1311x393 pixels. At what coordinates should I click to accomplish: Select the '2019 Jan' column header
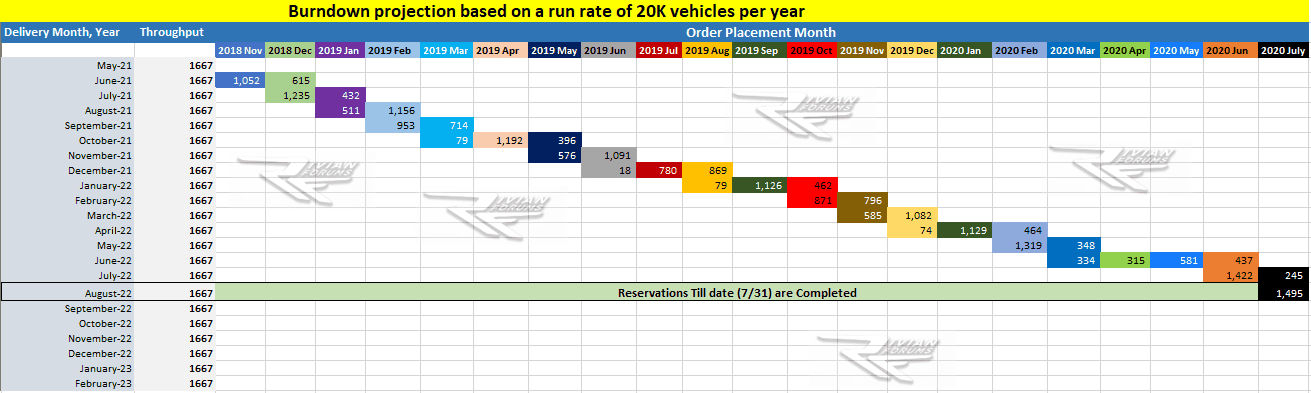coord(340,49)
